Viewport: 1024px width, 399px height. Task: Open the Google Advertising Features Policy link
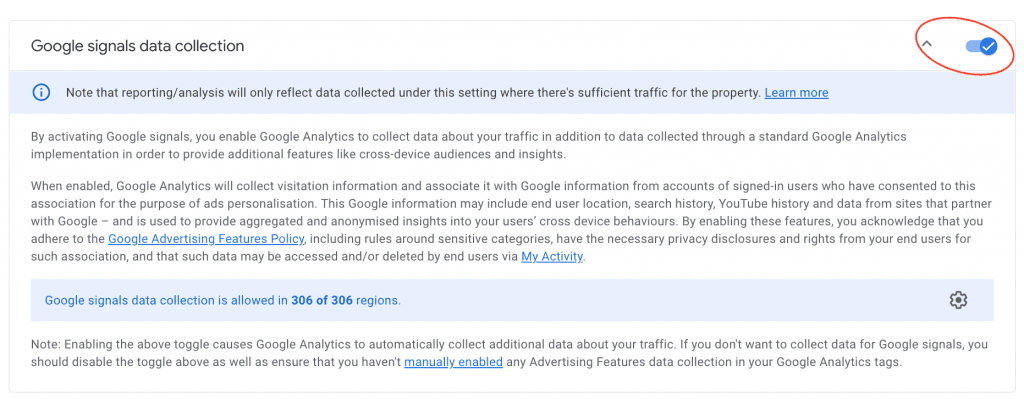(x=206, y=239)
